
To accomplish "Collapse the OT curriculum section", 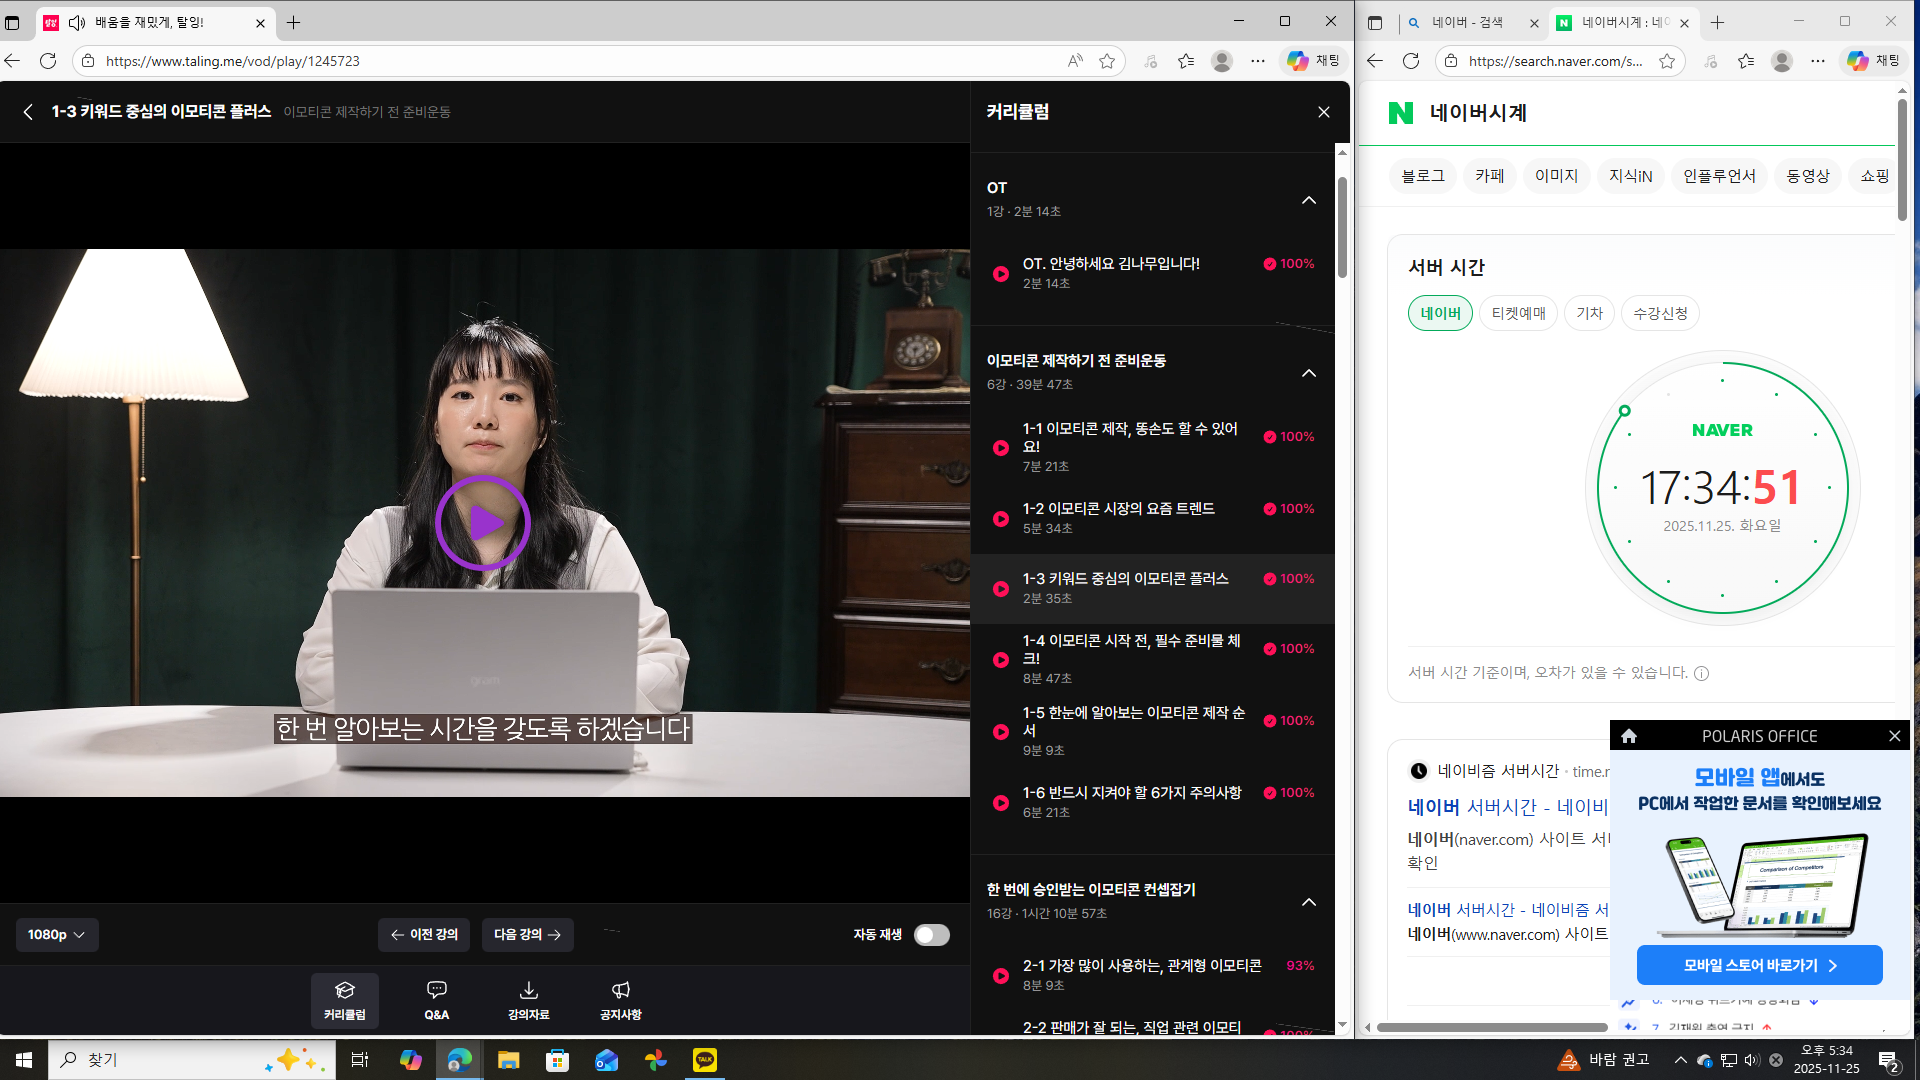I will 1308,200.
